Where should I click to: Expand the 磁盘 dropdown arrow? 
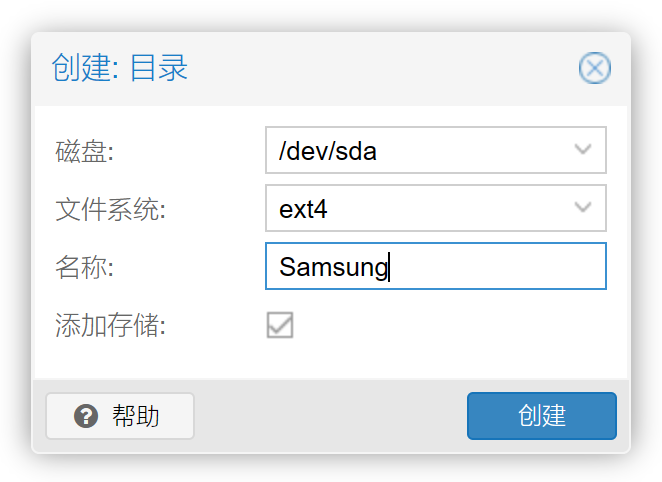tap(583, 150)
